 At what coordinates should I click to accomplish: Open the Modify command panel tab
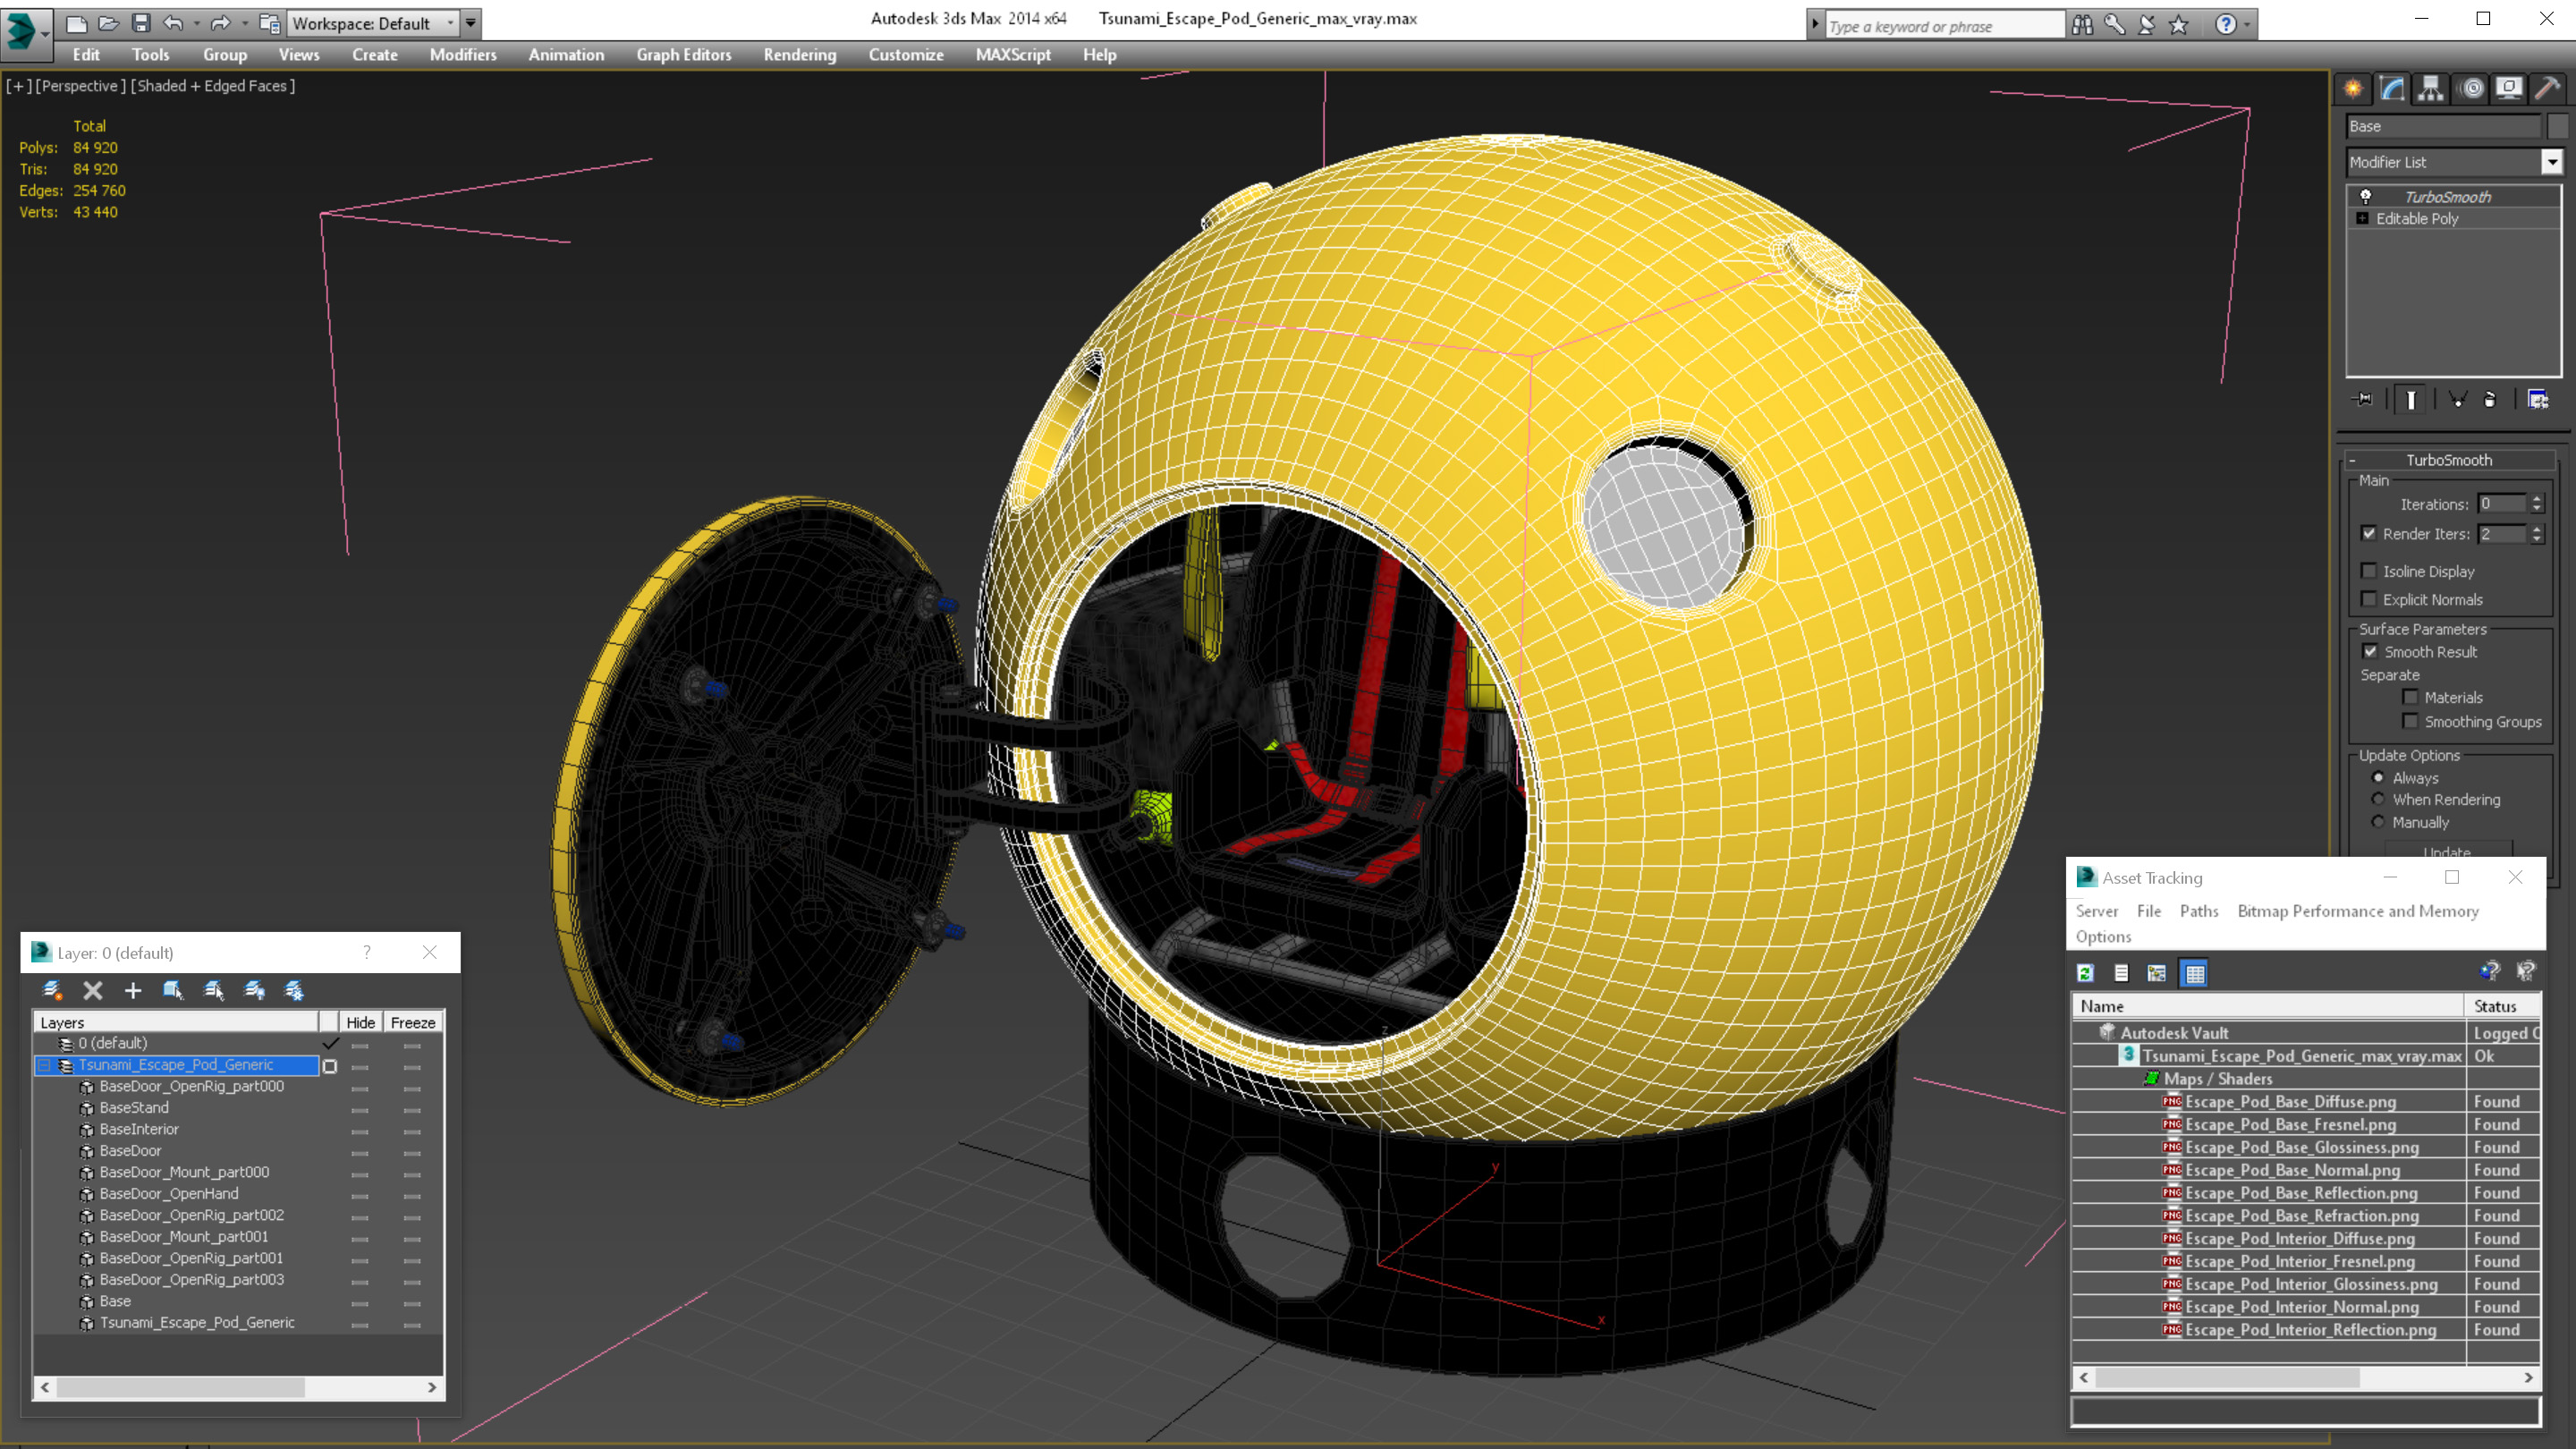coord(2392,89)
